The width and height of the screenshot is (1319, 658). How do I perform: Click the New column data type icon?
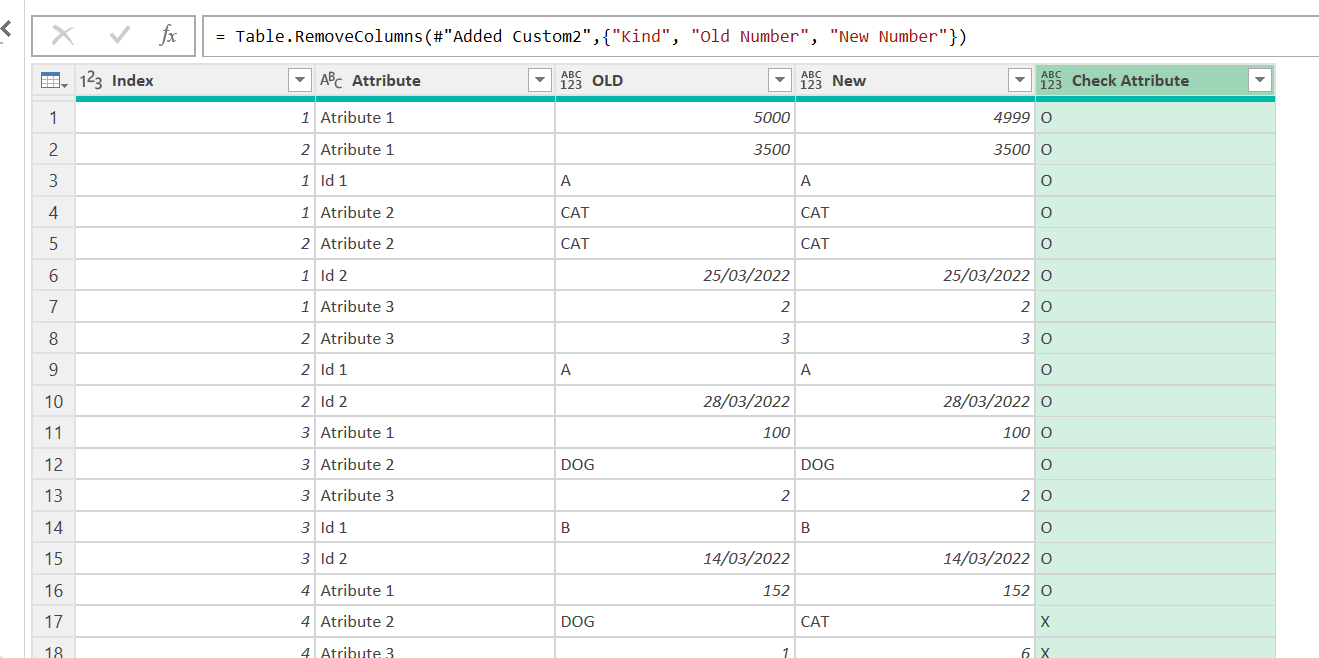(x=811, y=81)
